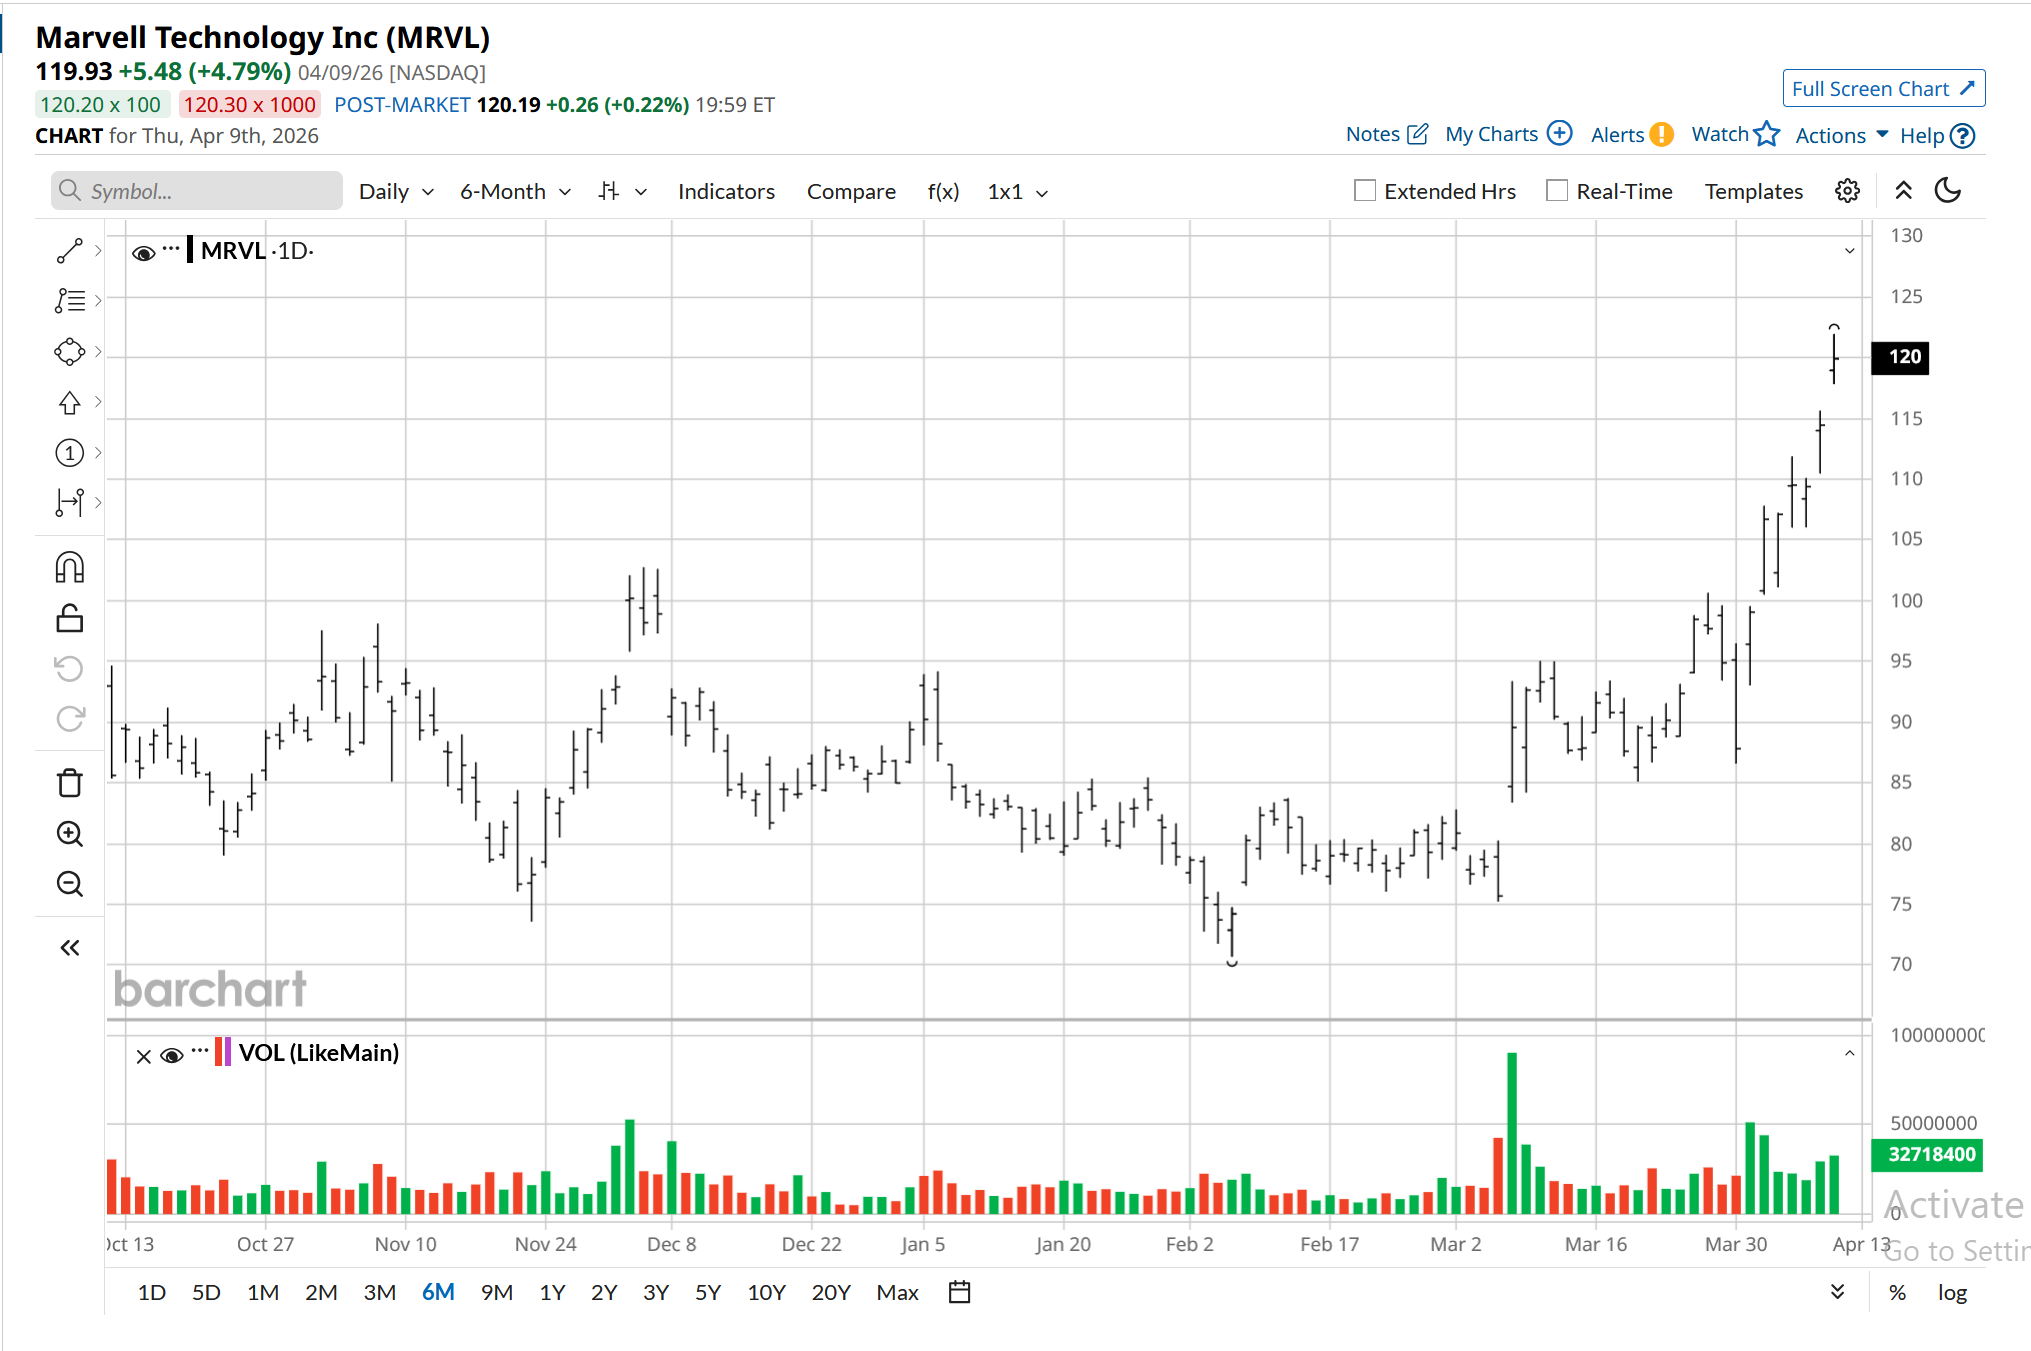2031x1351 pixels.
Task: Toggle visibility of the VOL indicator
Action: point(172,1055)
